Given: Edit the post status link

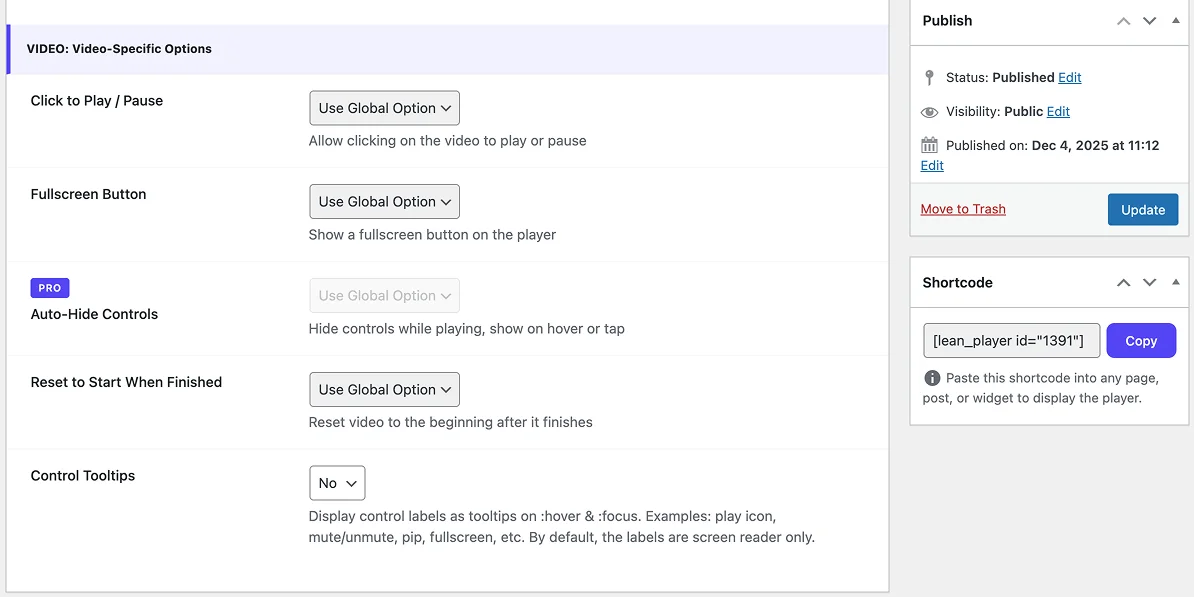Looking at the screenshot, I should point(1070,78).
